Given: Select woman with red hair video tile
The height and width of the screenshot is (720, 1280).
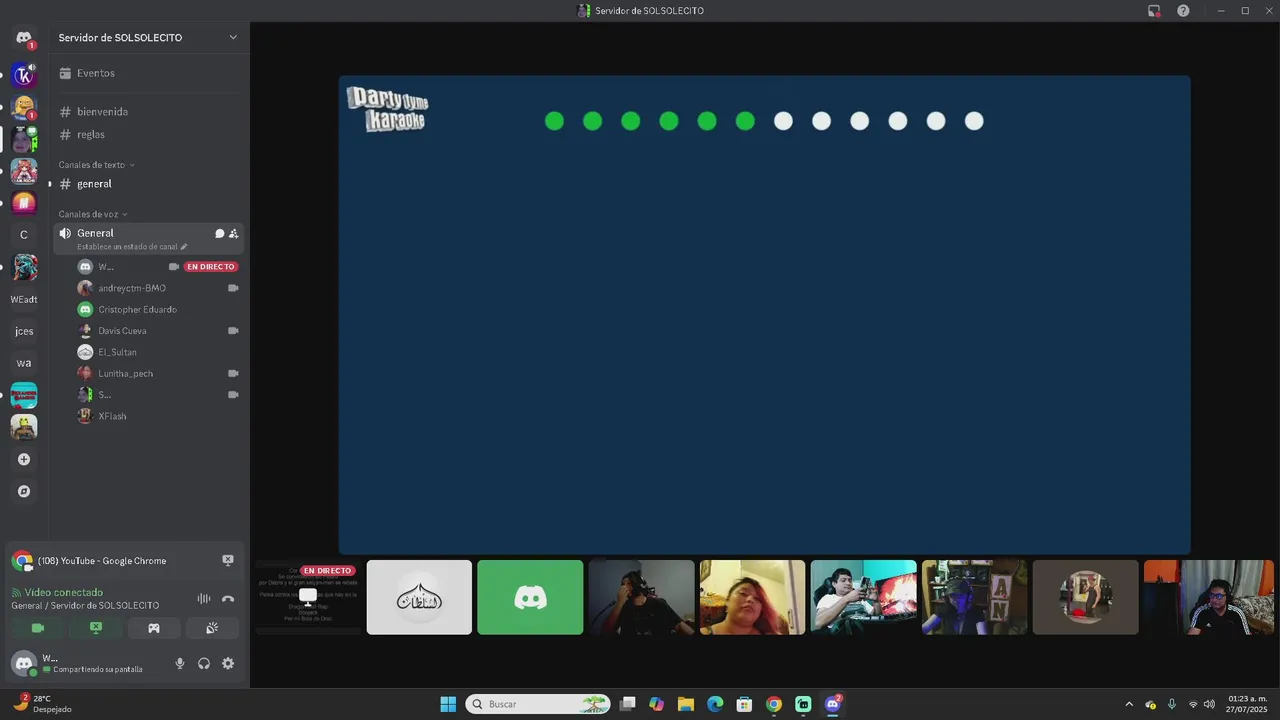Looking at the screenshot, I should (x=752, y=597).
